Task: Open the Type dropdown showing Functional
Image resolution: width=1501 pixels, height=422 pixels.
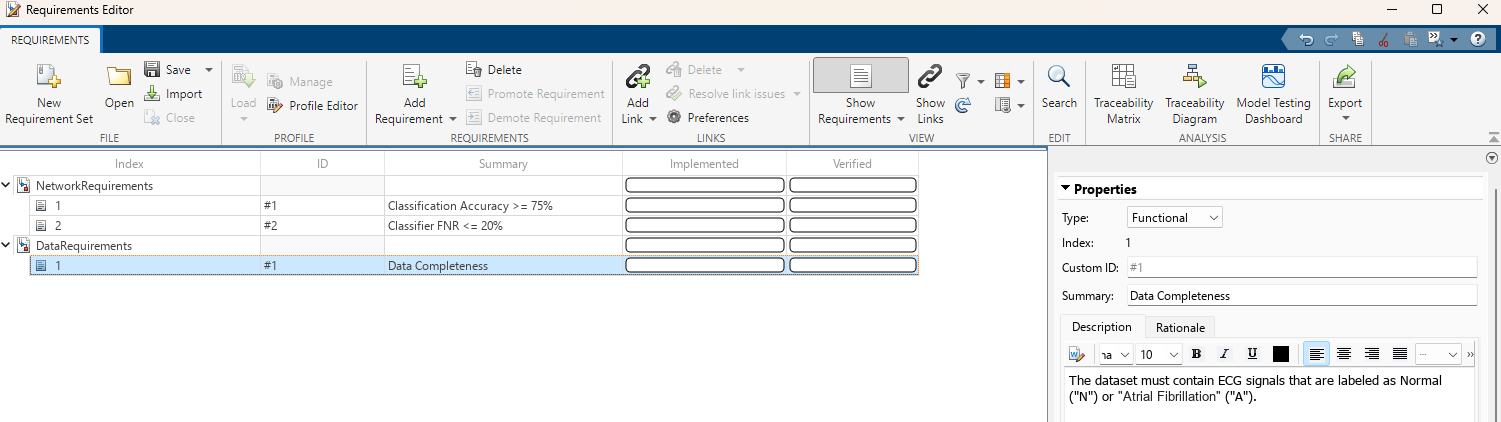Action: (1174, 218)
